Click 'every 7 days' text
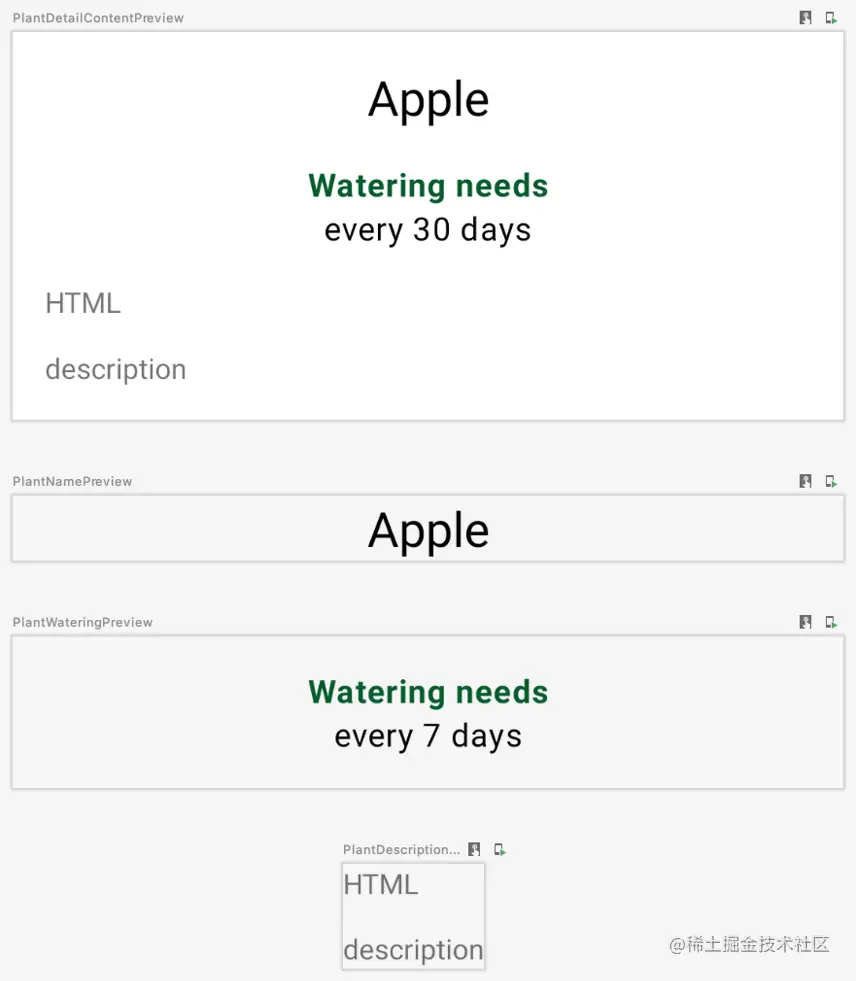856x981 pixels. tap(428, 736)
